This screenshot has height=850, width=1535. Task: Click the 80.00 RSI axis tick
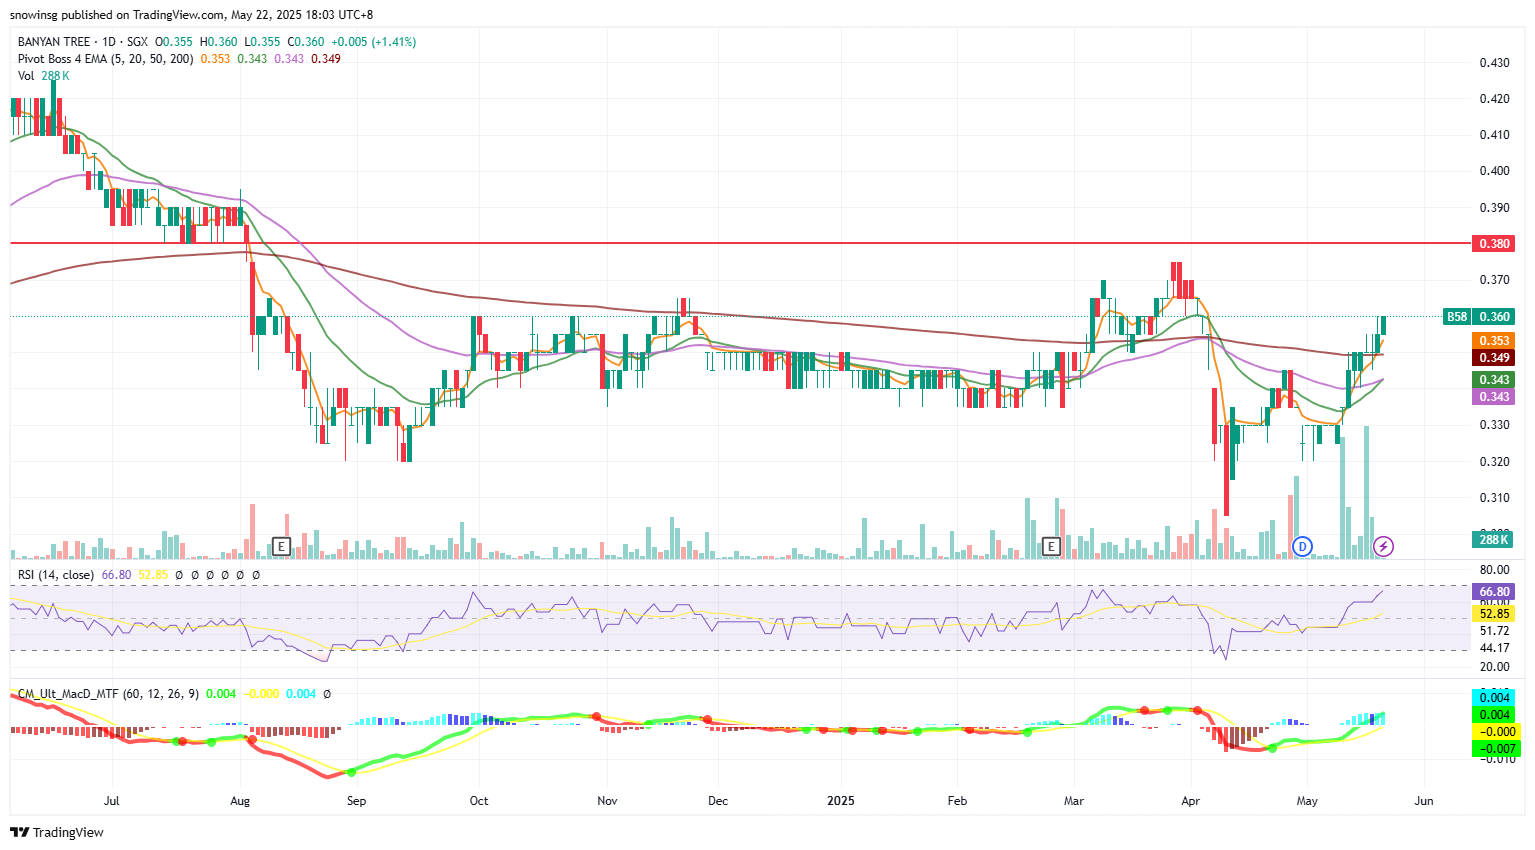pos(1494,570)
